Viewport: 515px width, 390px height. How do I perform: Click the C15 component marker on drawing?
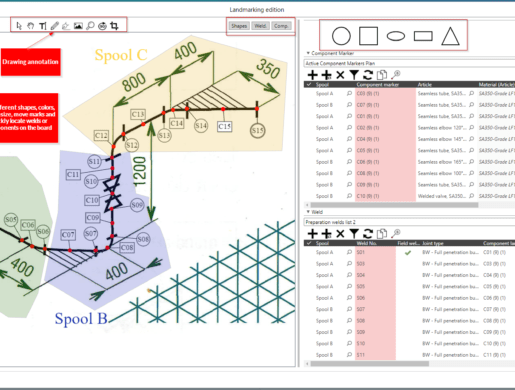[224, 126]
